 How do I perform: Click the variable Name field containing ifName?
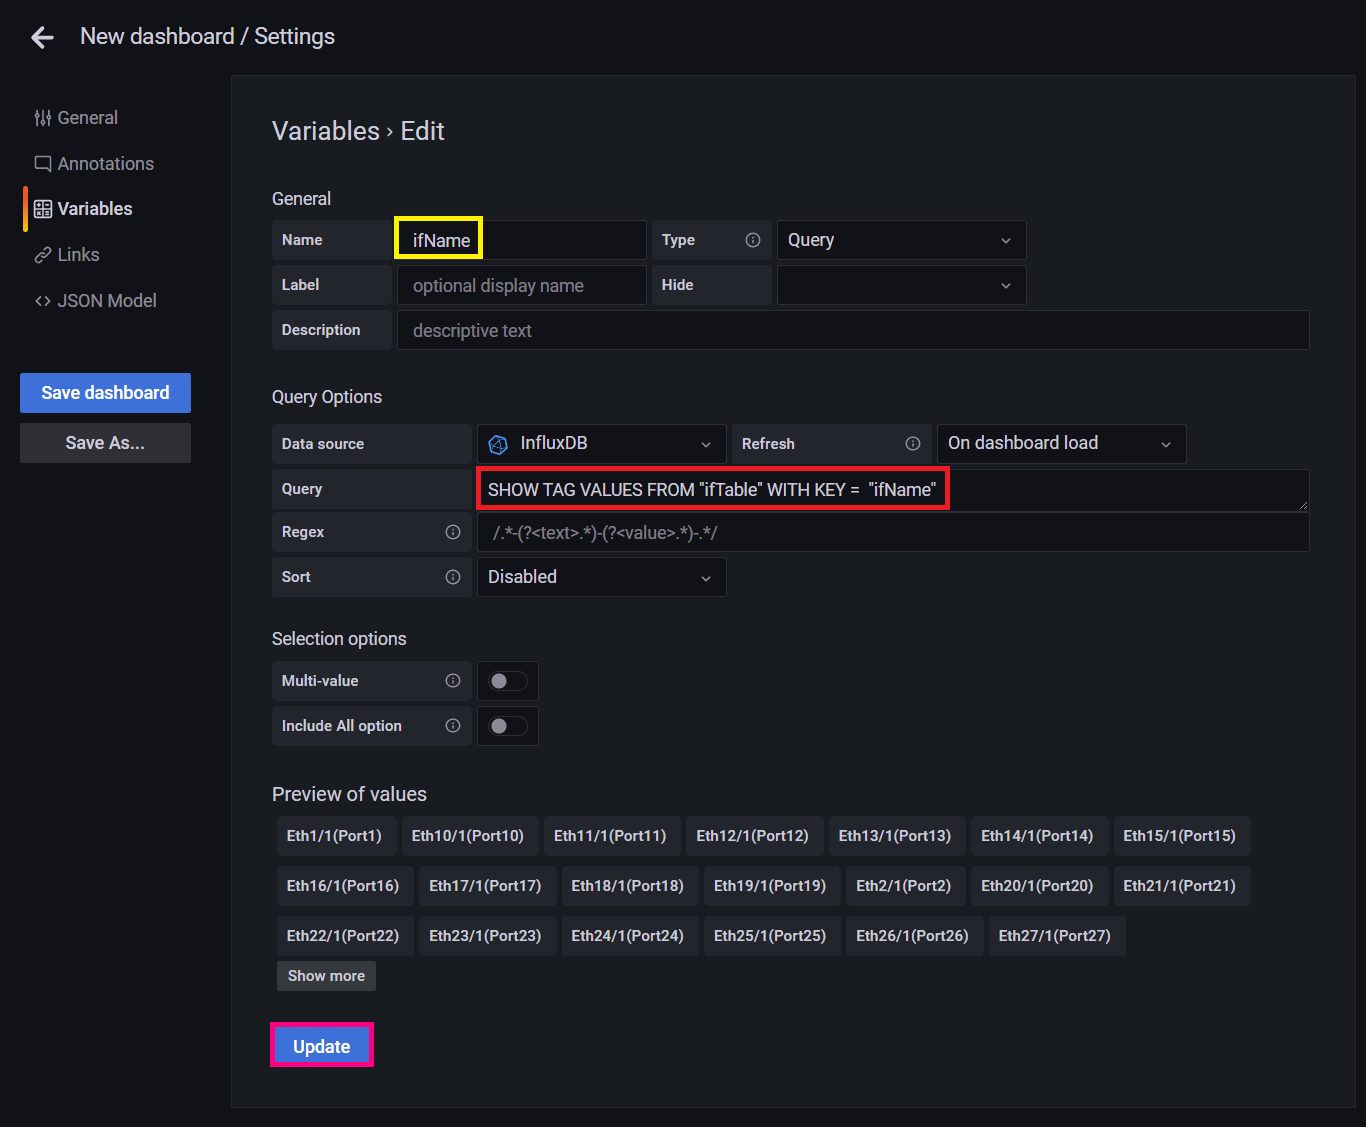[521, 240]
